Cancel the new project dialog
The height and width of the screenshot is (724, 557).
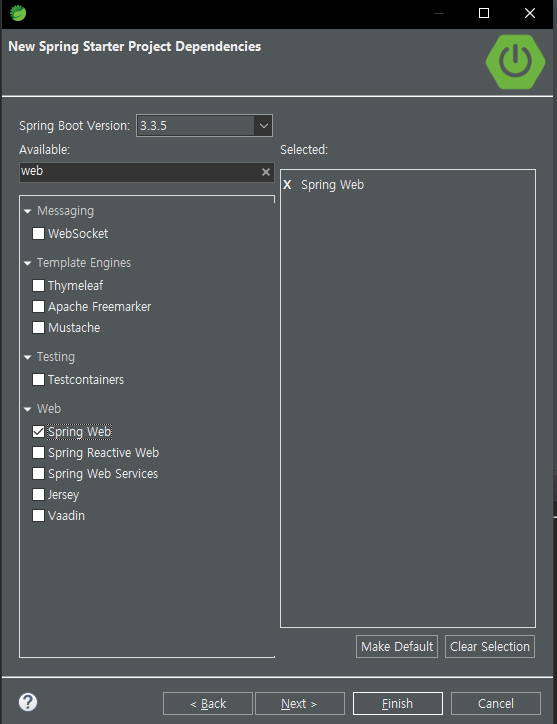496,703
